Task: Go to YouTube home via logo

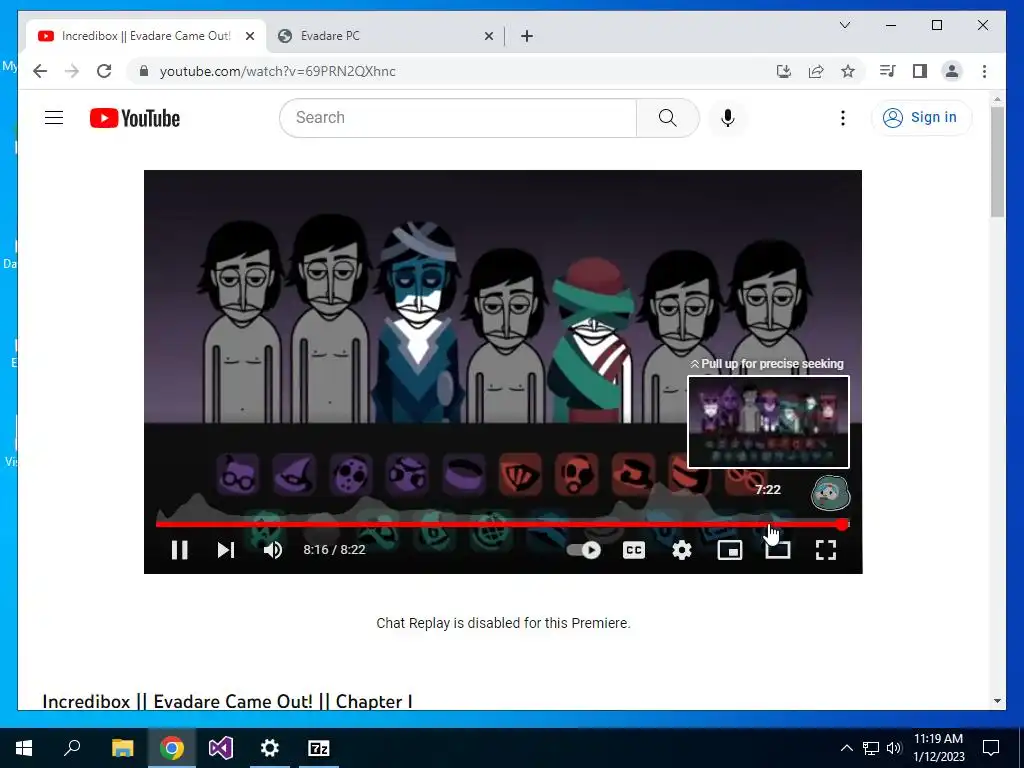Action: pyautogui.click(x=135, y=118)
